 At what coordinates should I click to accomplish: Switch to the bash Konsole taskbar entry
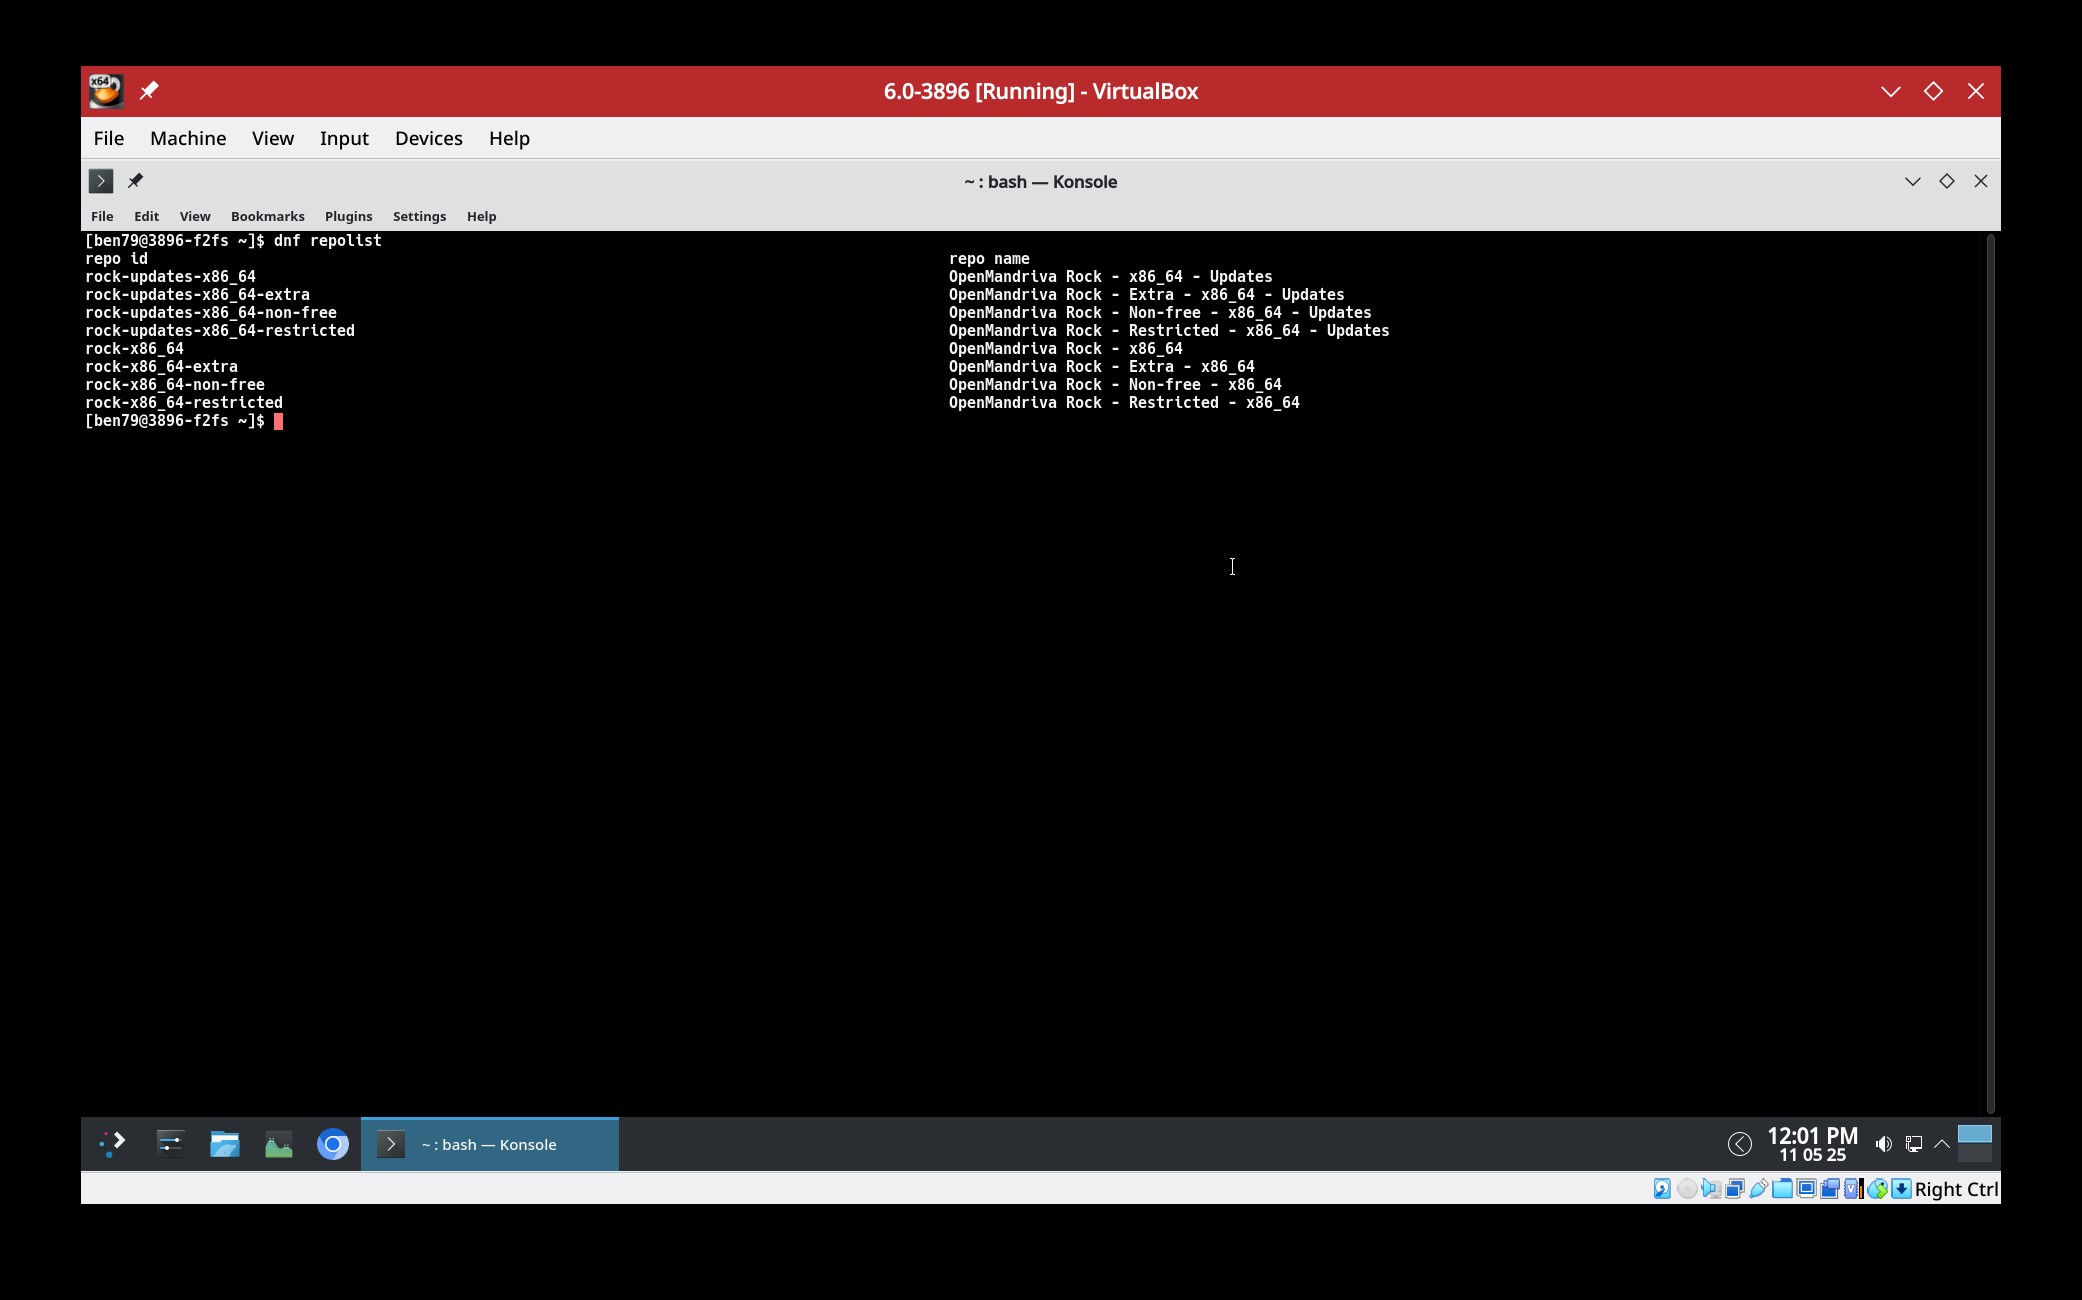pyautogui.click(x=490, y=1144)
